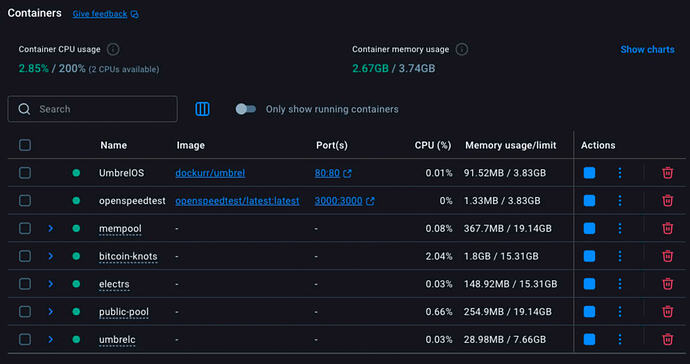Delete the bitcoin-knots container
This screenshot has height=364, width=690.
668,256
